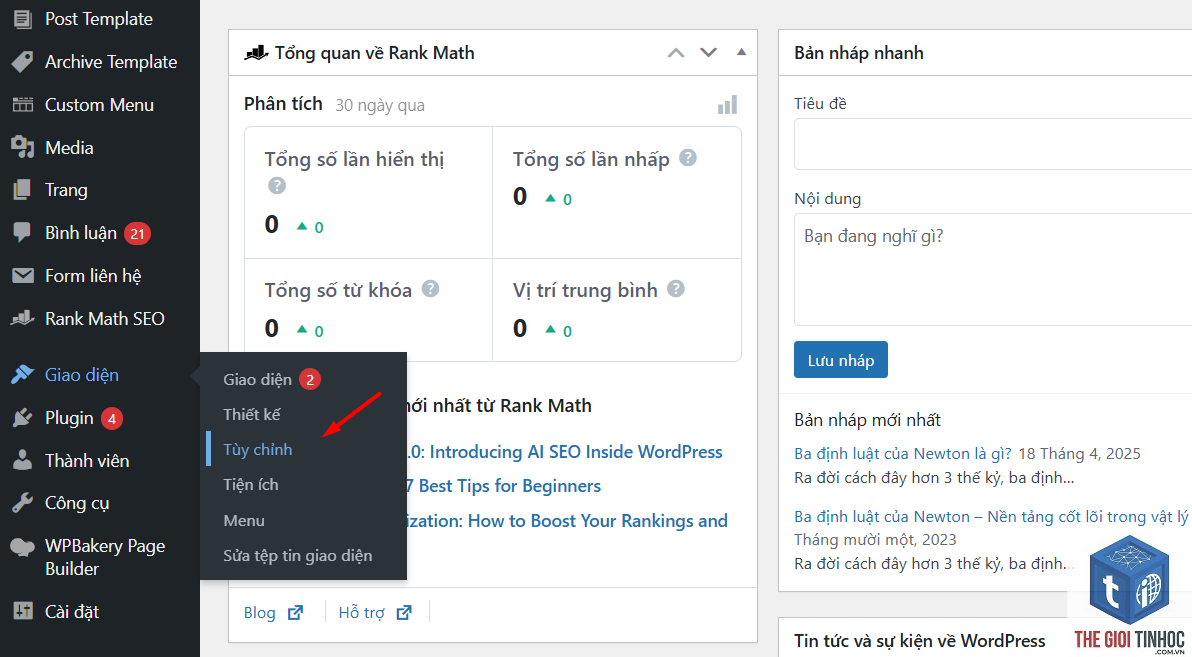Image resolution: width=1192 pixels, height=657 pixels.
Task: Open Media in the admin sidebar
Action: pyautogui.click(x=69, y=148)
